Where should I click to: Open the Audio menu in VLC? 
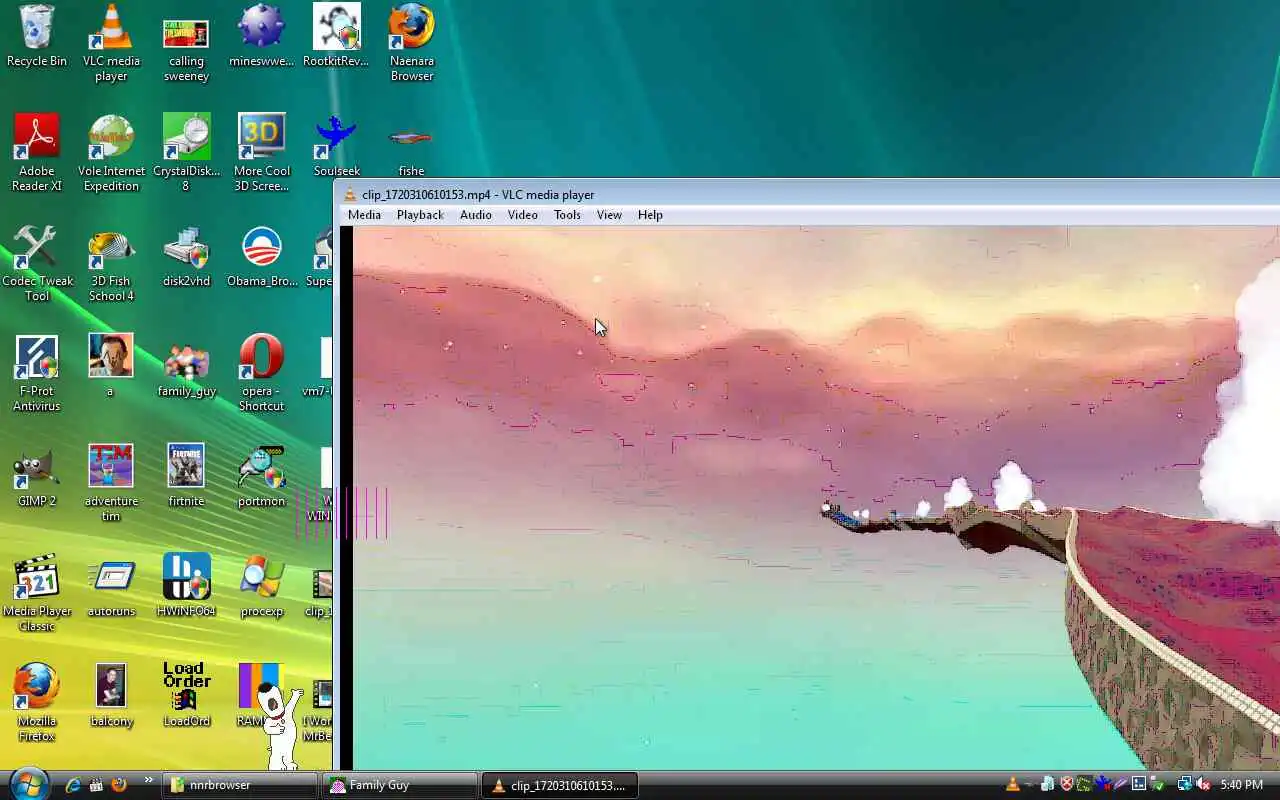(x=475, y=215)
